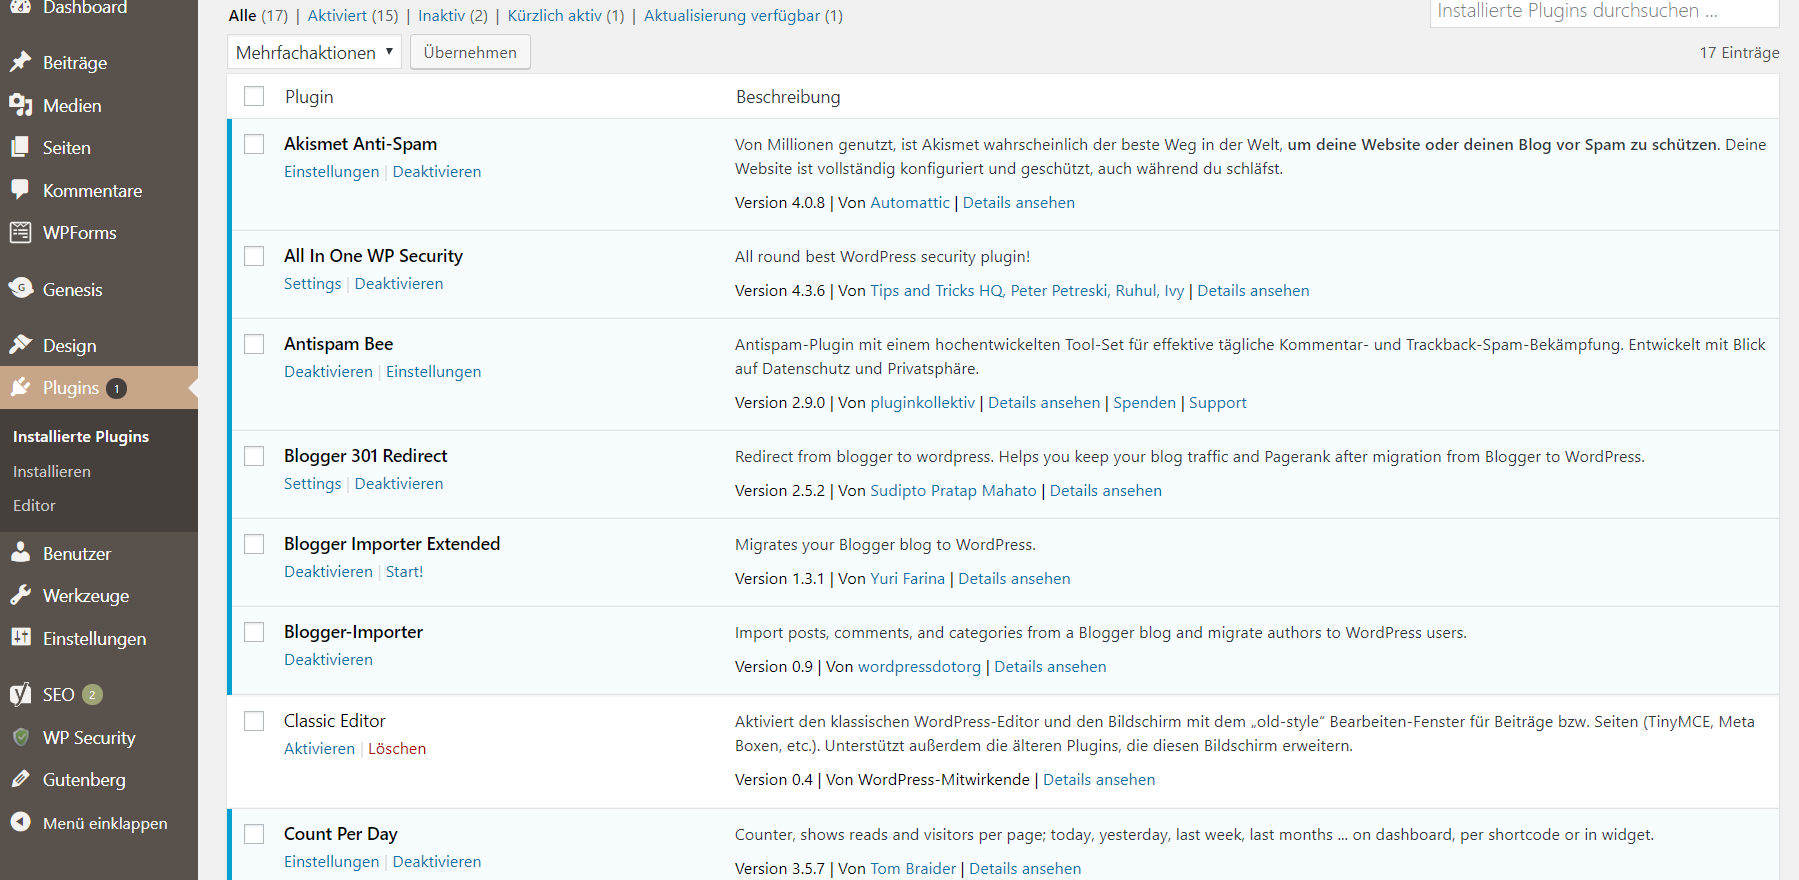Tick the Blogger Importer Extended checkbox

click(254, 544)
